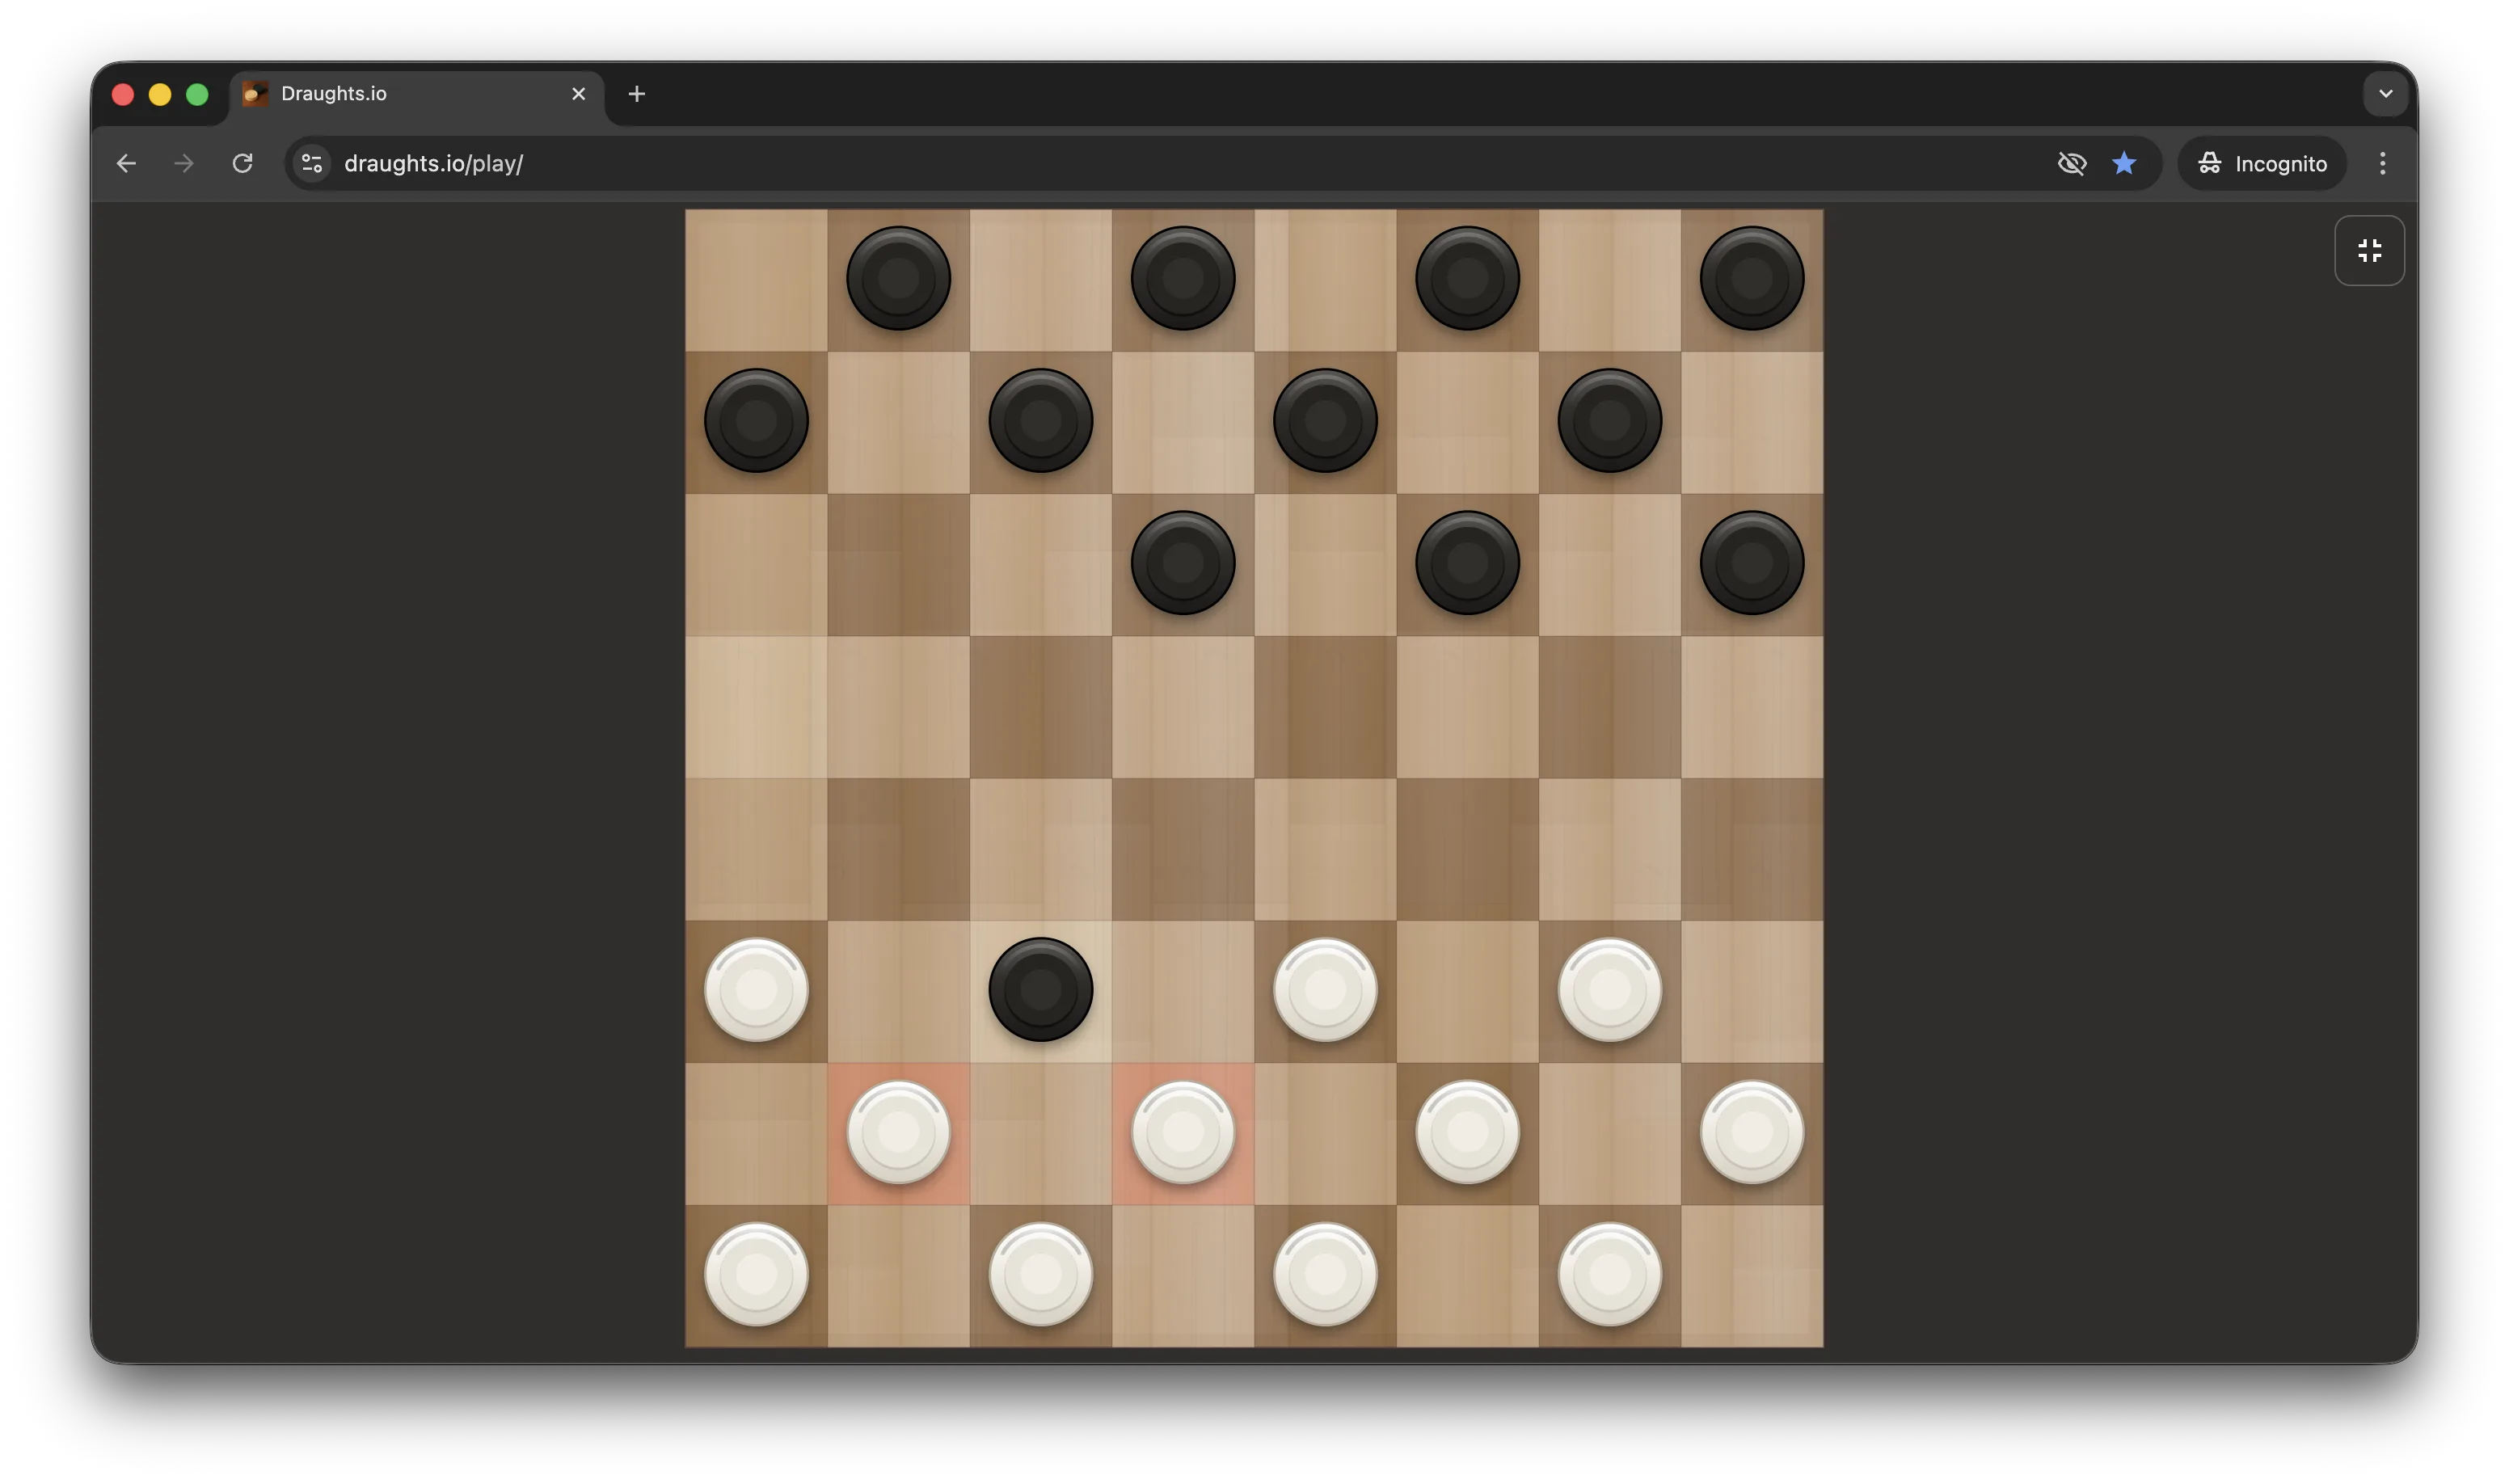2509x1484 pixels.
Task: Click the Draughts.io favicon on the tab
Action: [253, 93]
